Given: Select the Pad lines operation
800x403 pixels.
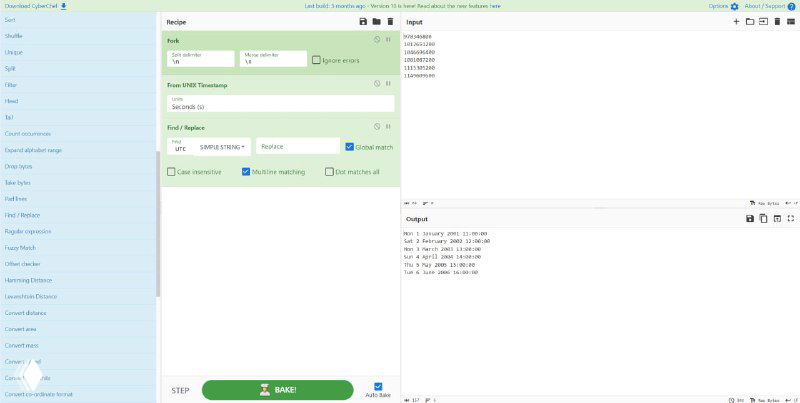Looking at the screenshot, I should [78, 199].
